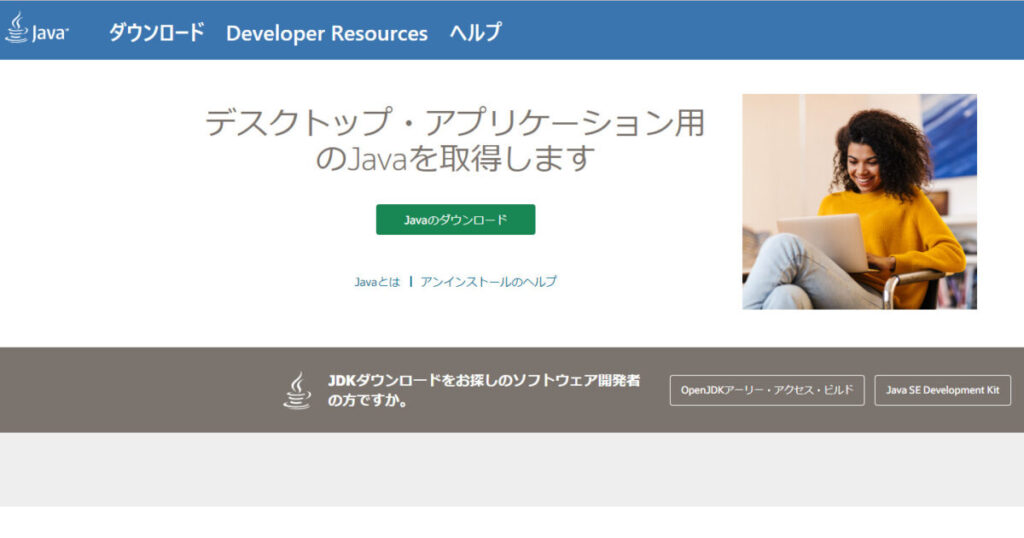
Task: Click the JDKダウンロードをお探しのソフトウェア開発者の方ですか text
Action: (x=483, y=390)
